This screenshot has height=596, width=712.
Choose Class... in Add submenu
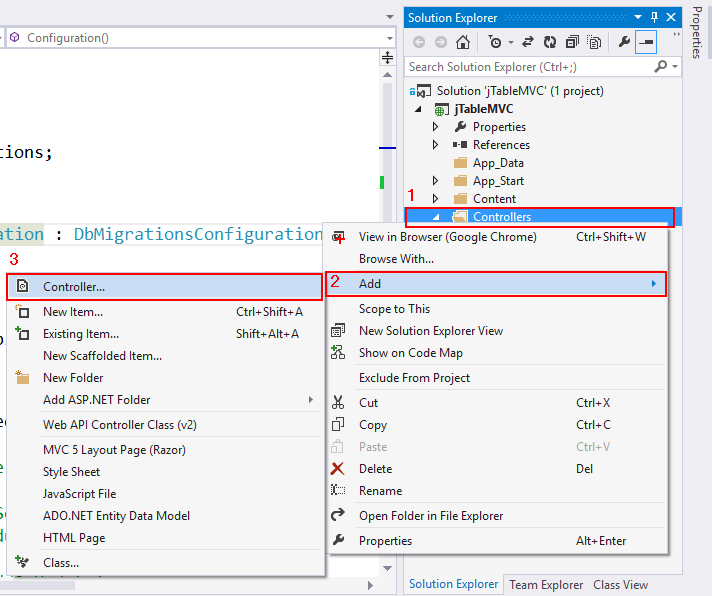[x=164, y=563]
